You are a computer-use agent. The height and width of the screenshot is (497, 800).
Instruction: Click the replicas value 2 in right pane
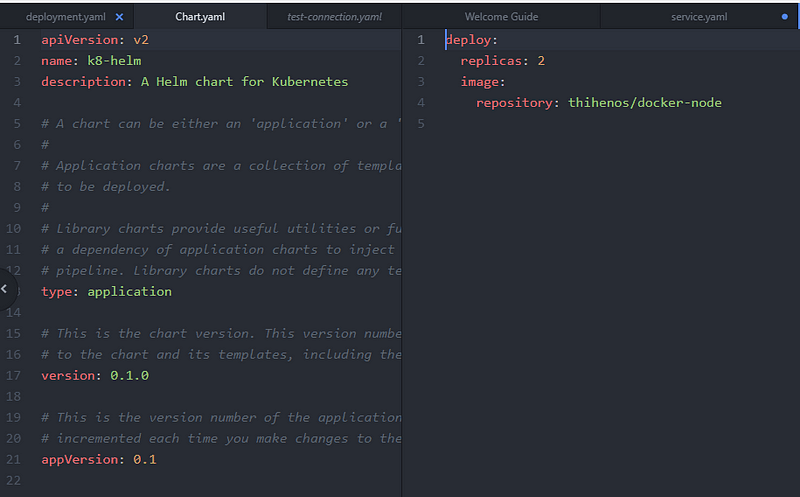tap(541, 61)
